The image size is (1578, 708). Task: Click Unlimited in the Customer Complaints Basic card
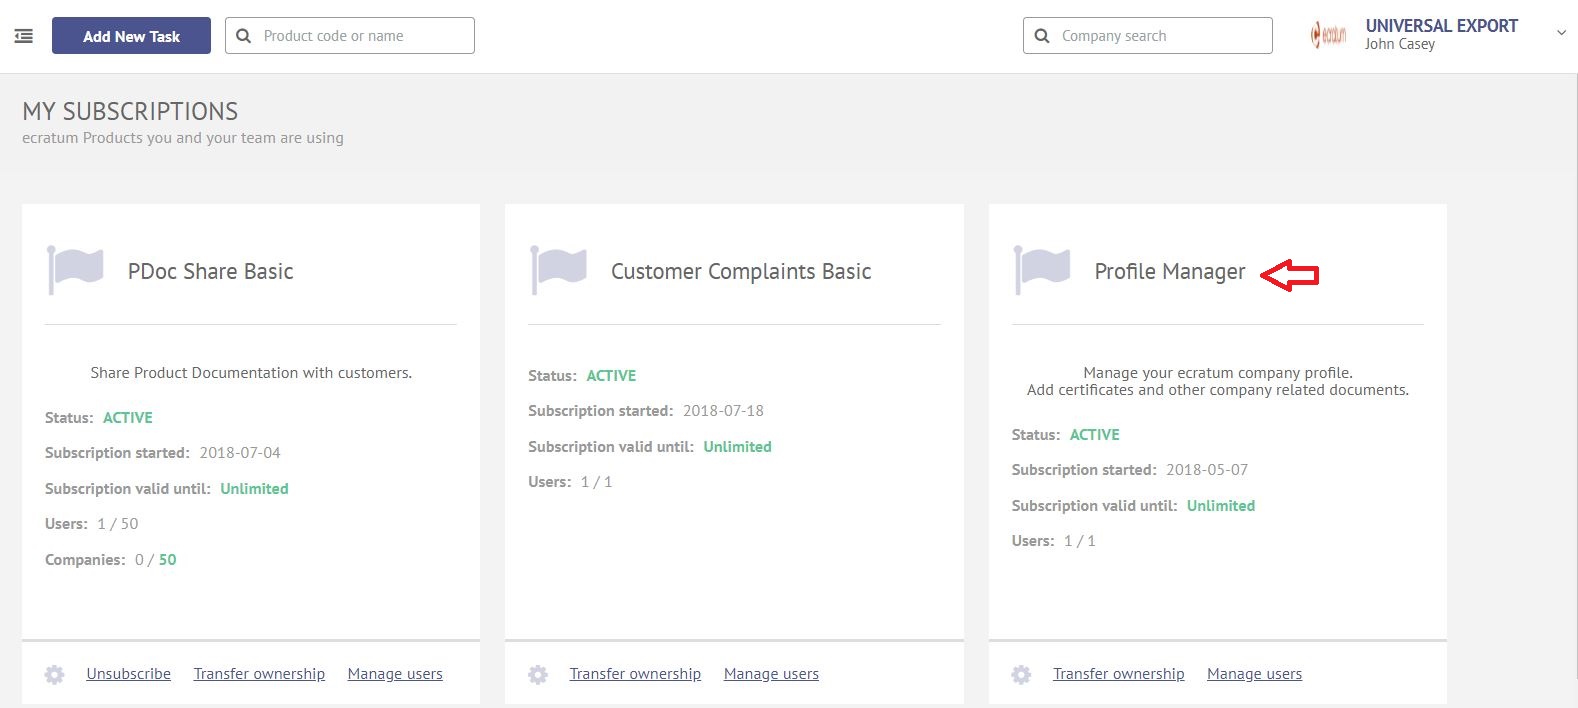[x=737, y=447]
